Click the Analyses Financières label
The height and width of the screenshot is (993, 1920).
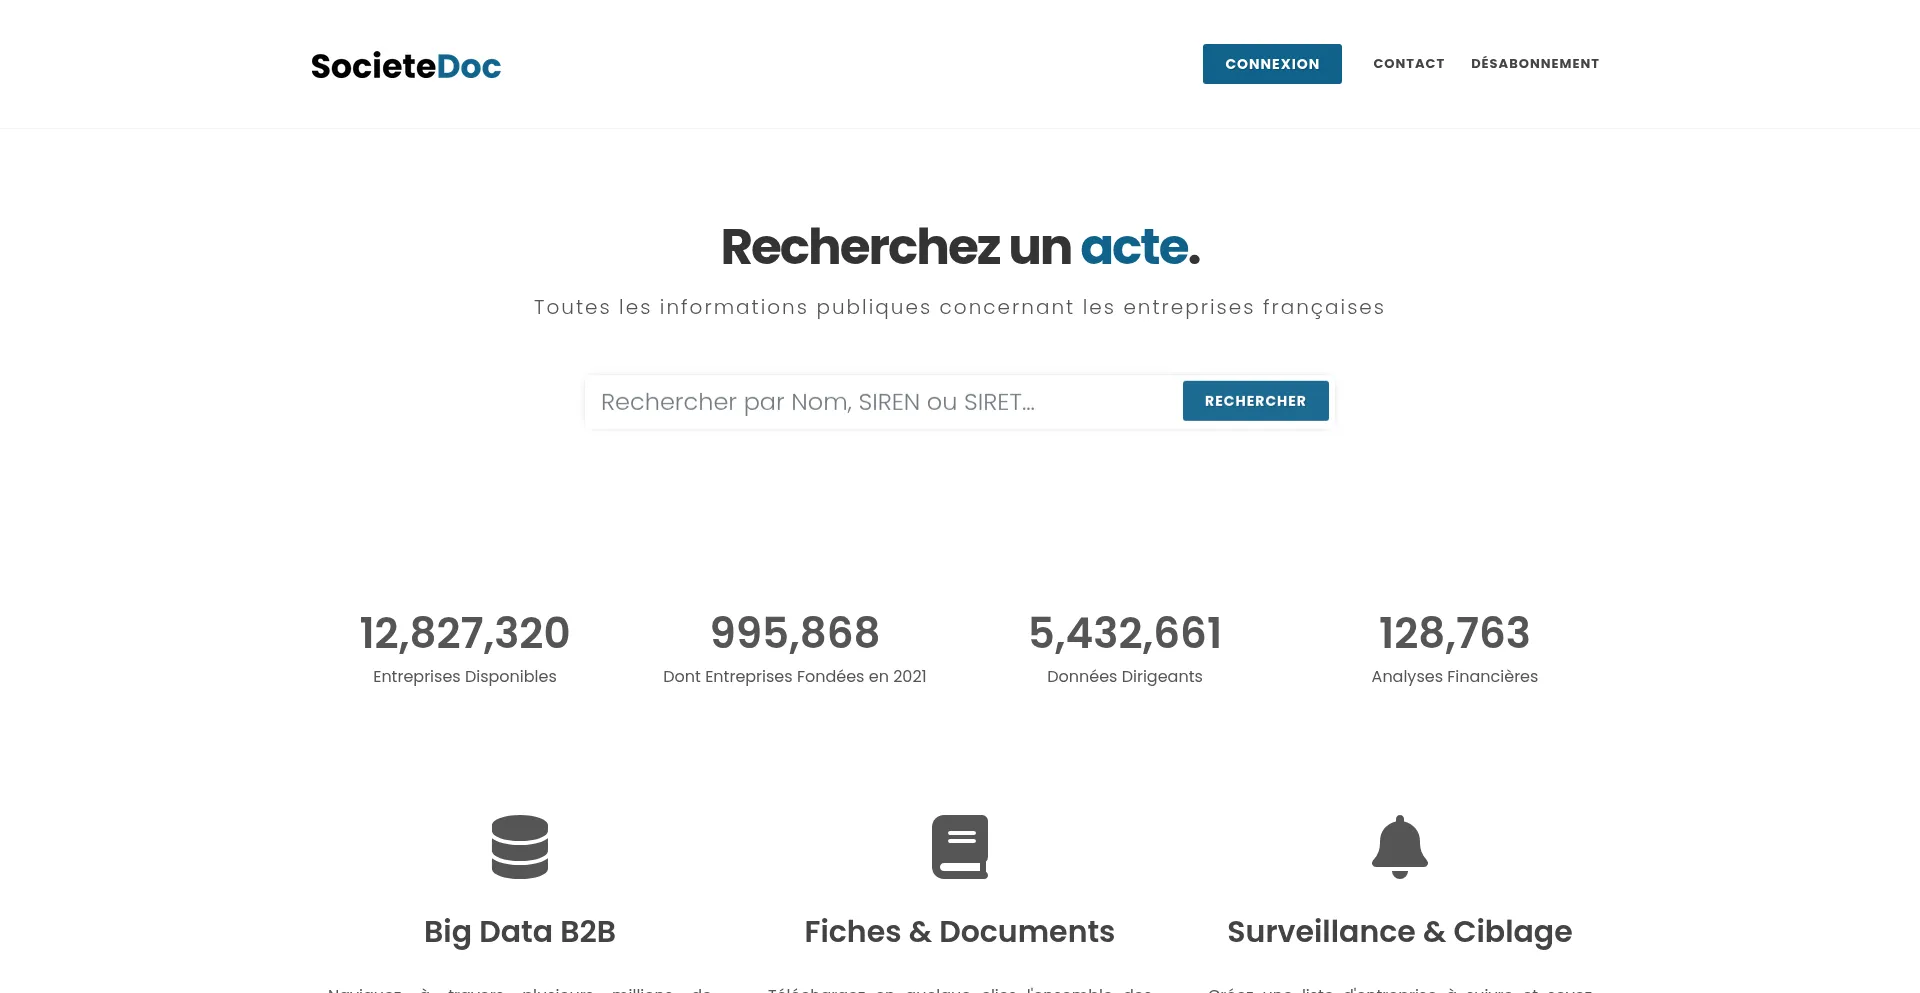1454,677
